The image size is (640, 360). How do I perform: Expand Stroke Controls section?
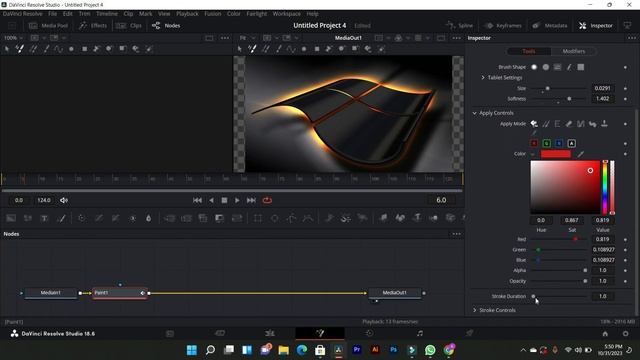click(x=475, y=310)
